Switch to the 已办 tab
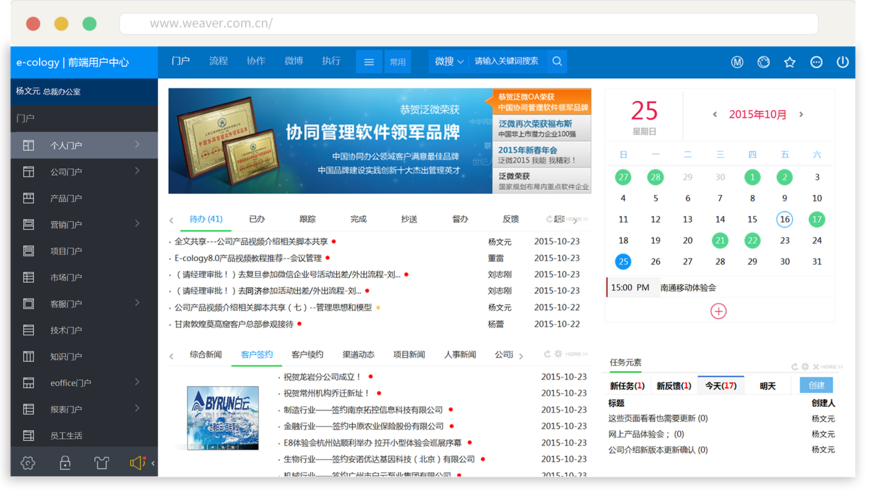Screen dimensions: 882x500 click(257, 219)
